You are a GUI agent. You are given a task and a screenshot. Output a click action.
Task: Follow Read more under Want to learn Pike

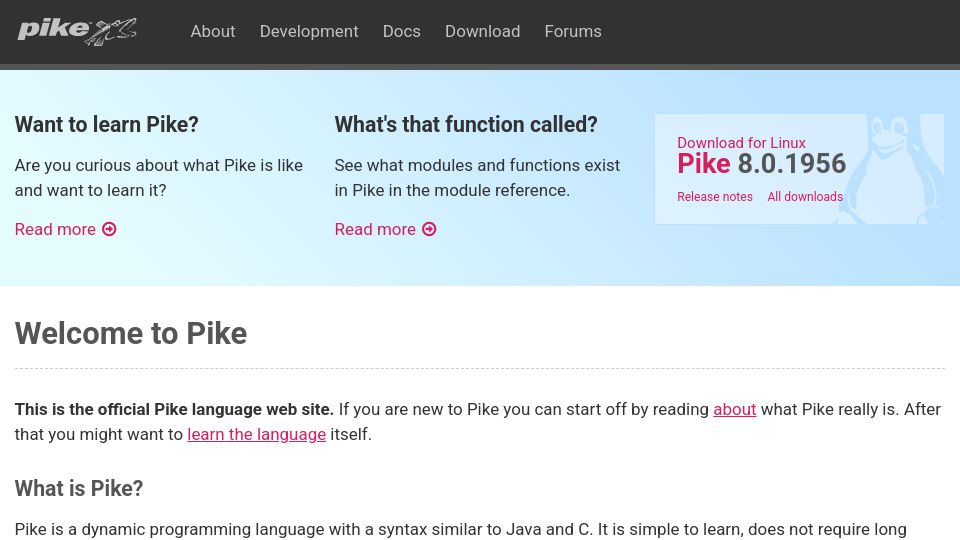click(x=66, y=229)
